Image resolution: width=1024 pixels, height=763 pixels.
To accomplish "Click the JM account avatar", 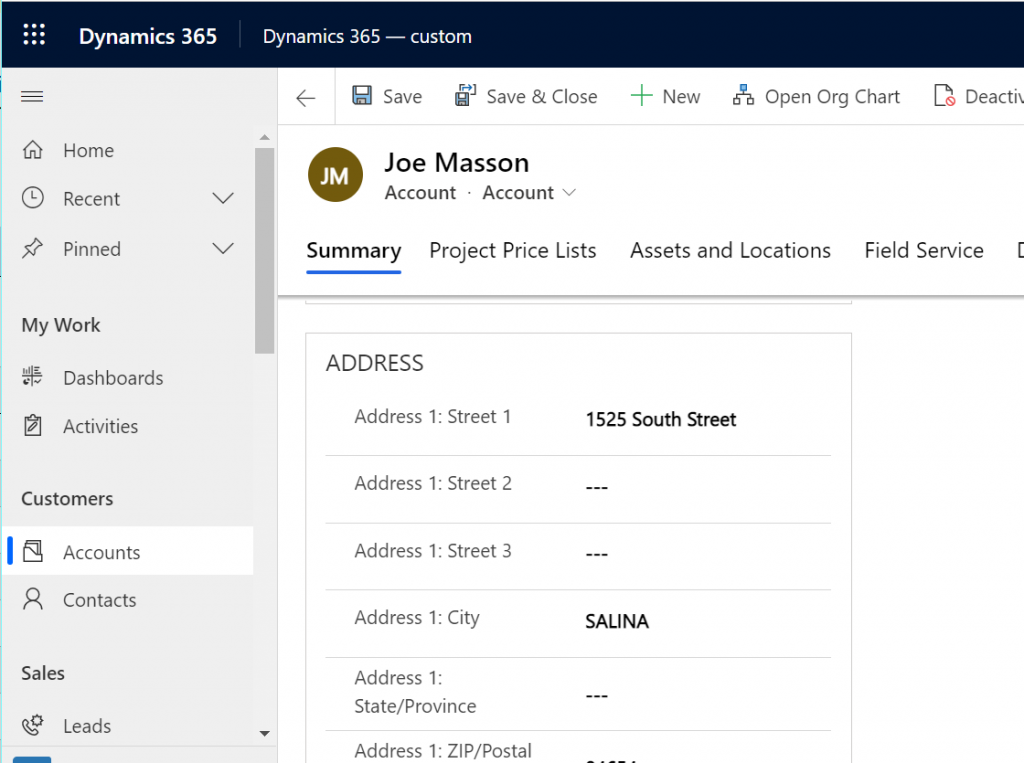I will point(335,174).
